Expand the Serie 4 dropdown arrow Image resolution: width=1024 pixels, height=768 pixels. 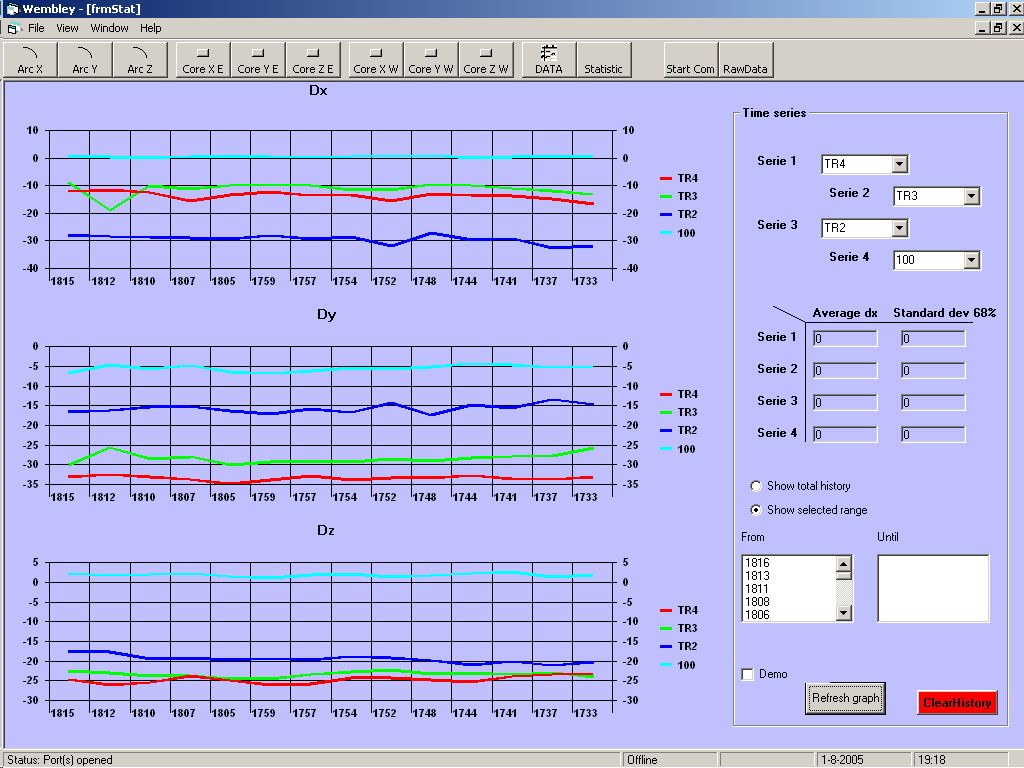(x=971, y=260)
